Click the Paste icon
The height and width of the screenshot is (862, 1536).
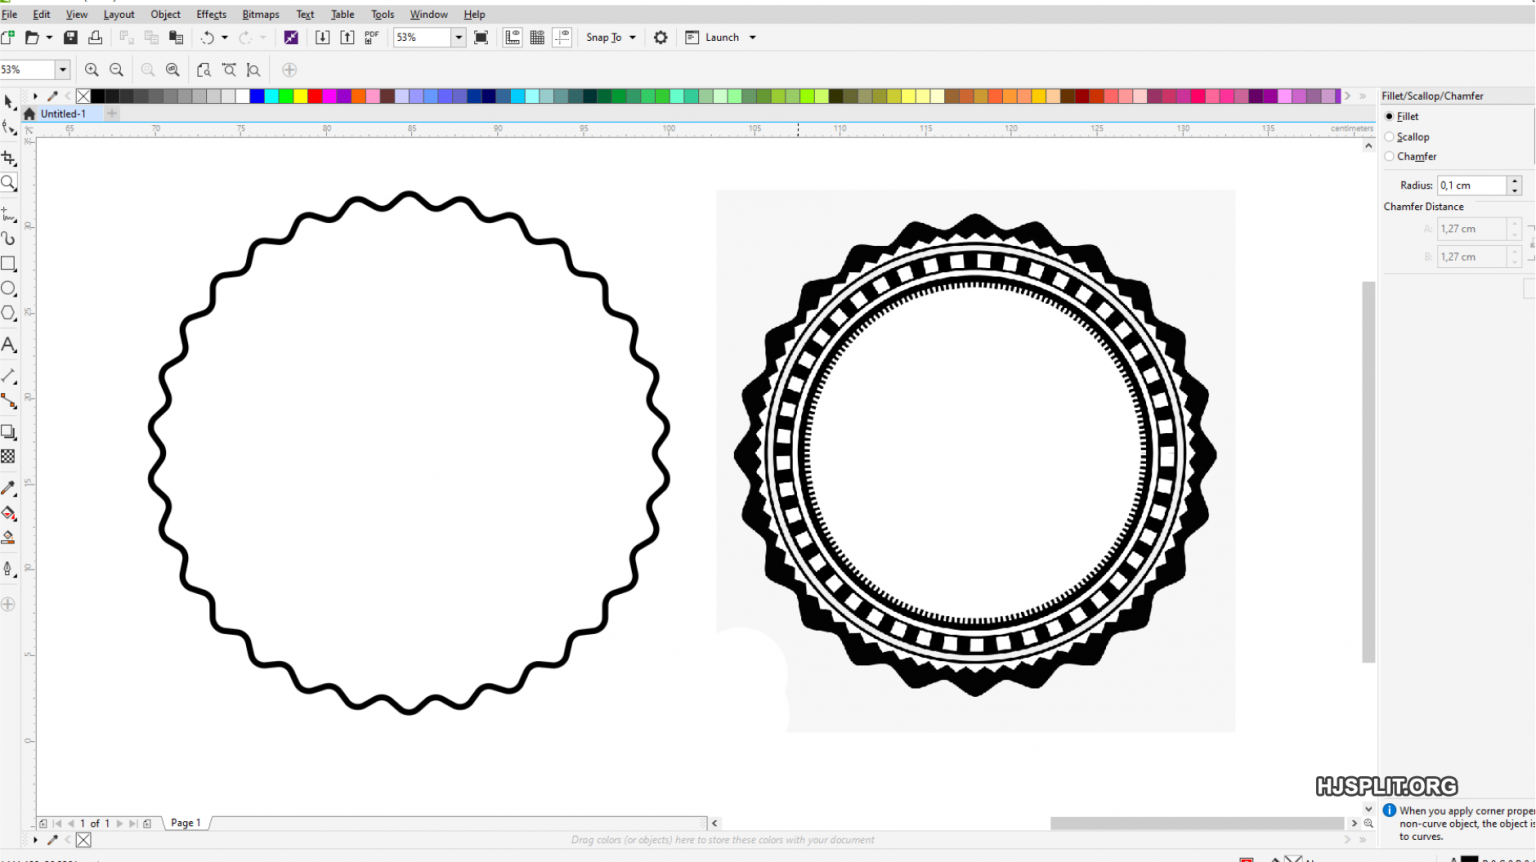[x=176, y=37]
